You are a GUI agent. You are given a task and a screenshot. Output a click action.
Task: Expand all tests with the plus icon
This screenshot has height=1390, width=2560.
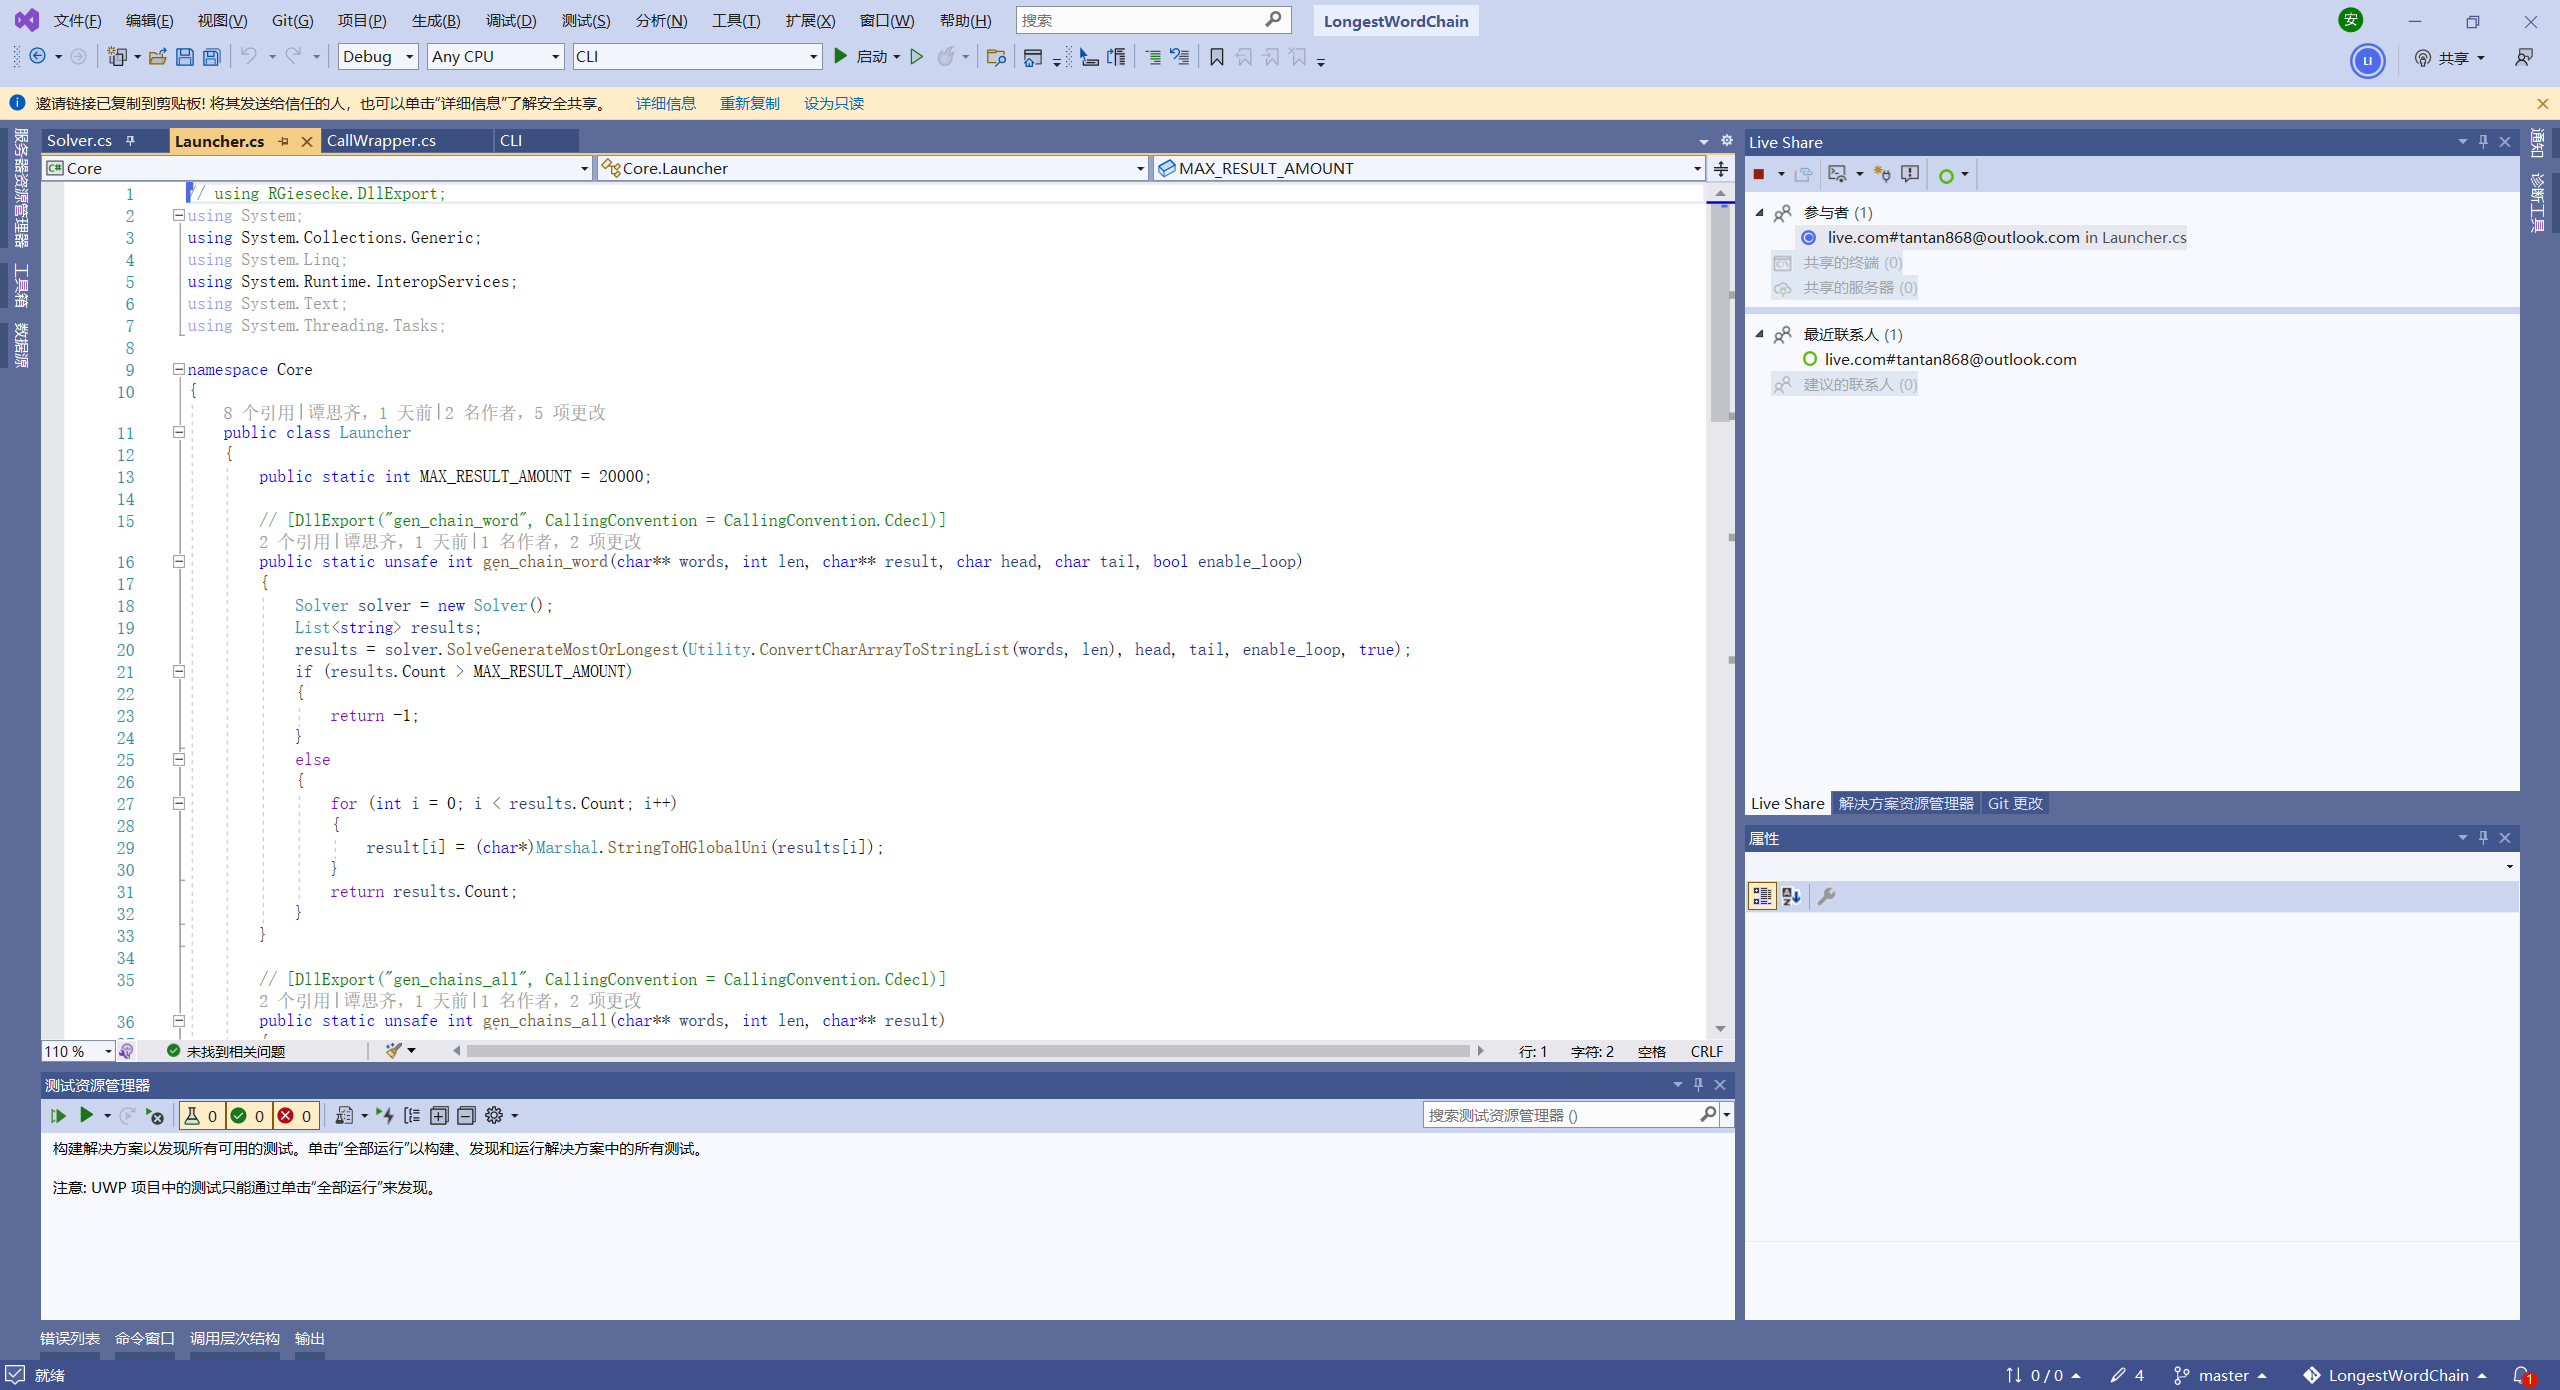(439, 1115)
